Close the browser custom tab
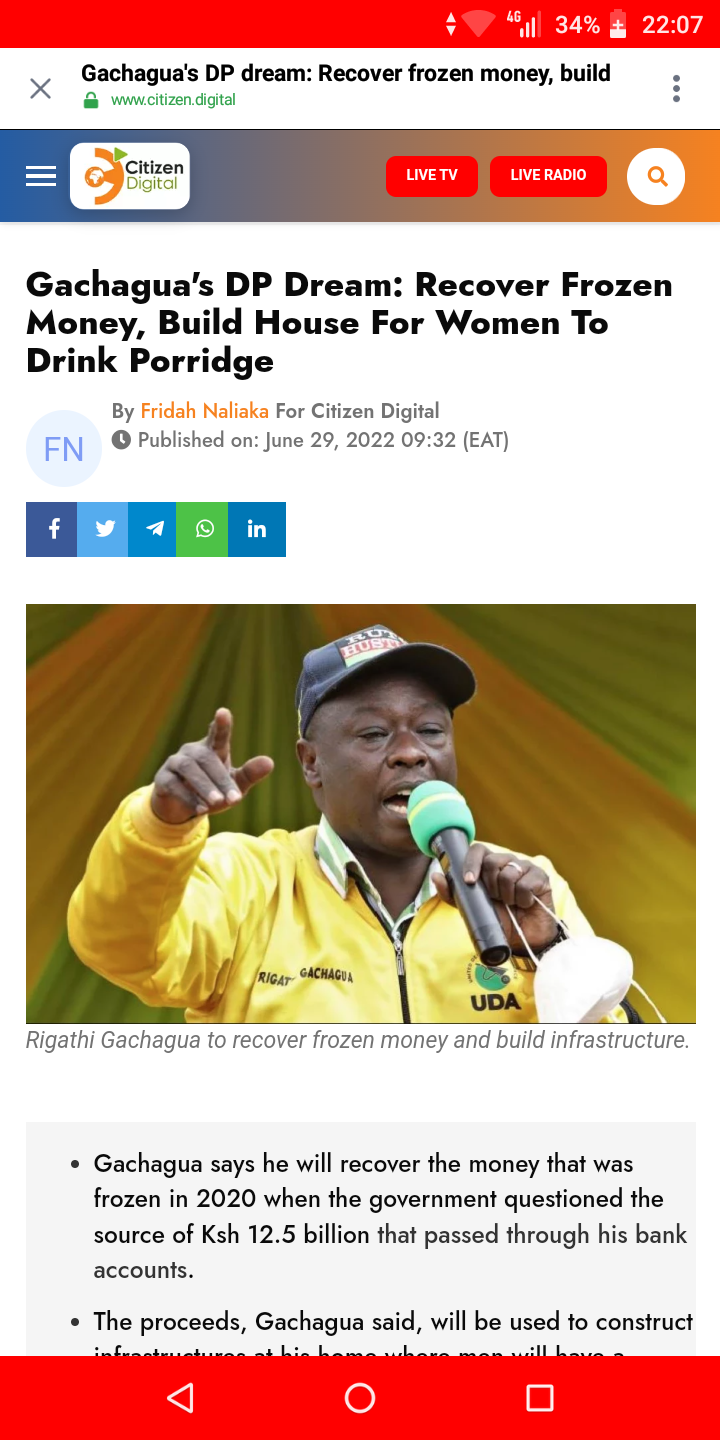Viewport: 720px width, 1440px height. pyautogui.click(x=40, y=89)
